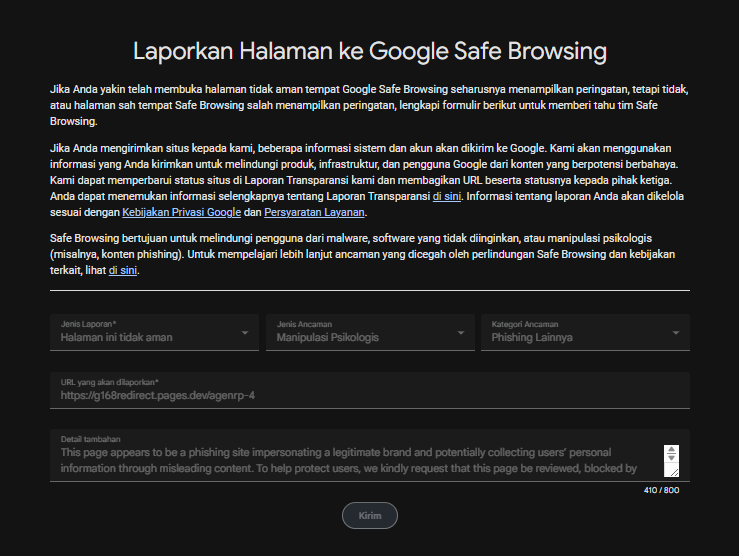Click the heading Laporkan Halaman ke Google Safe Browsing

click(x=370, y=51)
